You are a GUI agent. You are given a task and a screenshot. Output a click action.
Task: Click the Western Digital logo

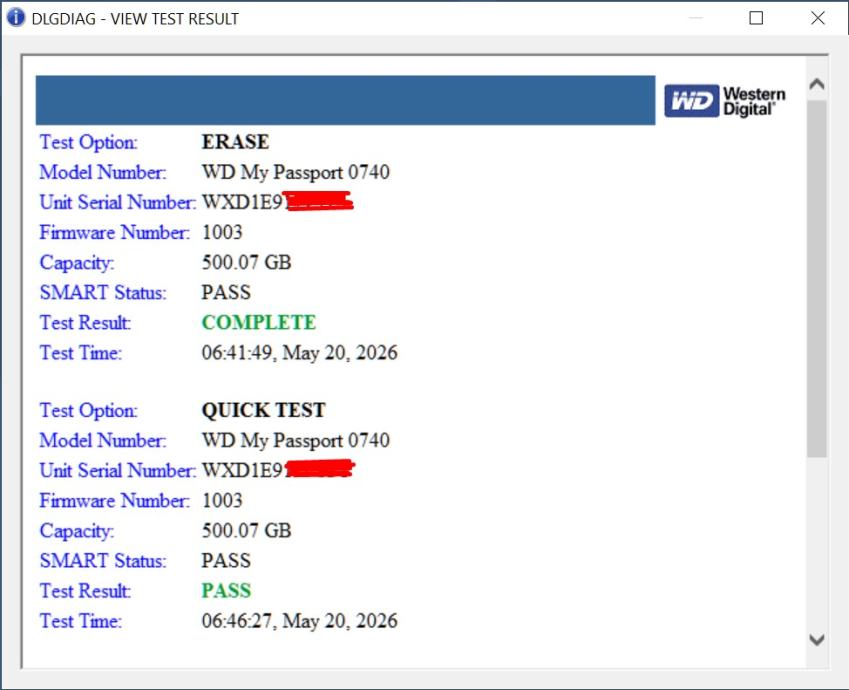click(725, 101)
